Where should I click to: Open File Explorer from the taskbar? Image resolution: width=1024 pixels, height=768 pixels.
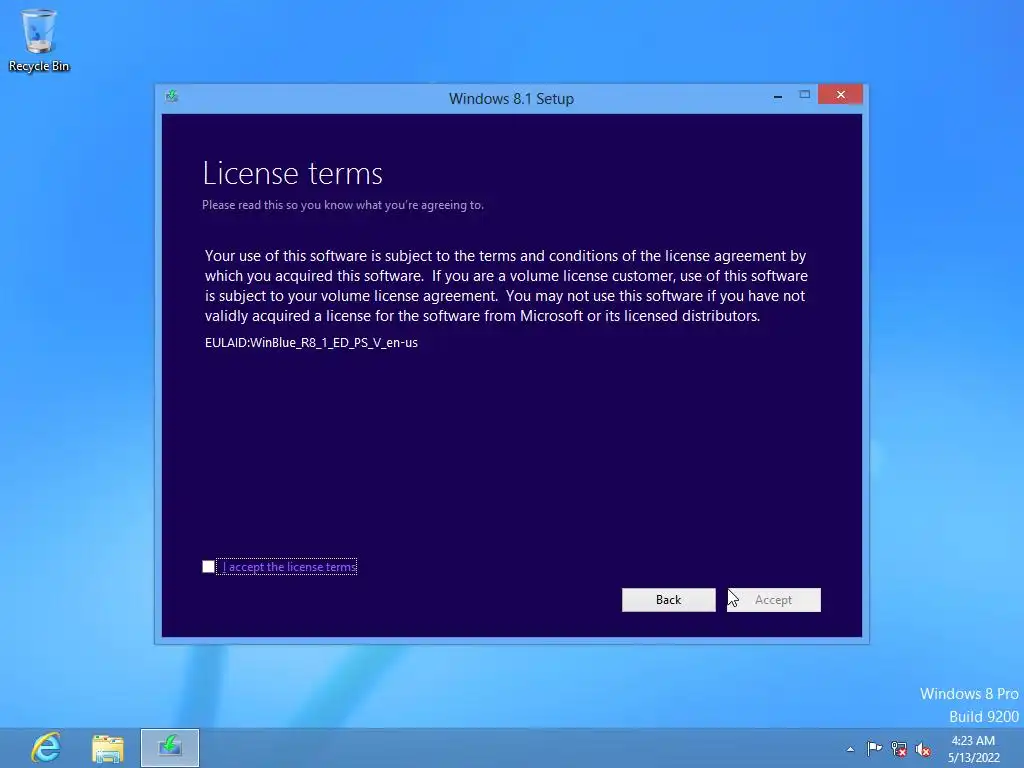pyautogui.click(x=108, y=748)
